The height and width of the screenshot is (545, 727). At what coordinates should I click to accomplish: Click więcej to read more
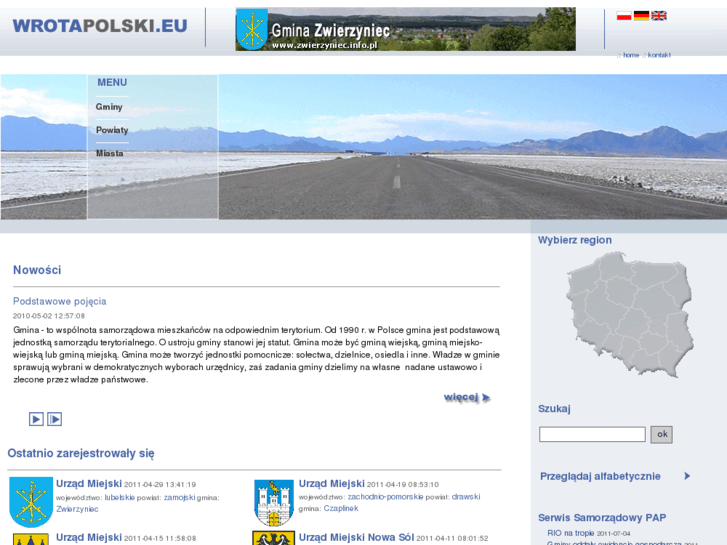point(466,398)
